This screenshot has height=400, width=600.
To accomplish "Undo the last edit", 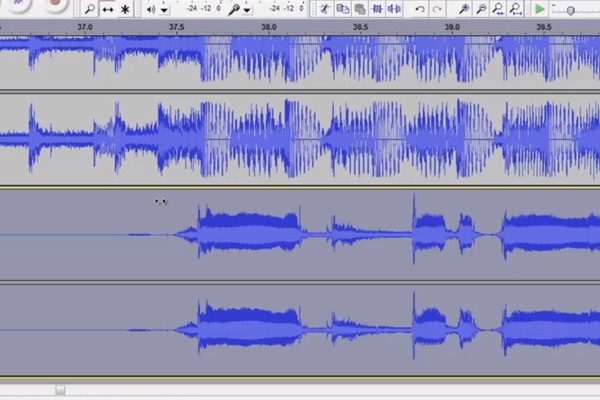I will coord(420,9).
